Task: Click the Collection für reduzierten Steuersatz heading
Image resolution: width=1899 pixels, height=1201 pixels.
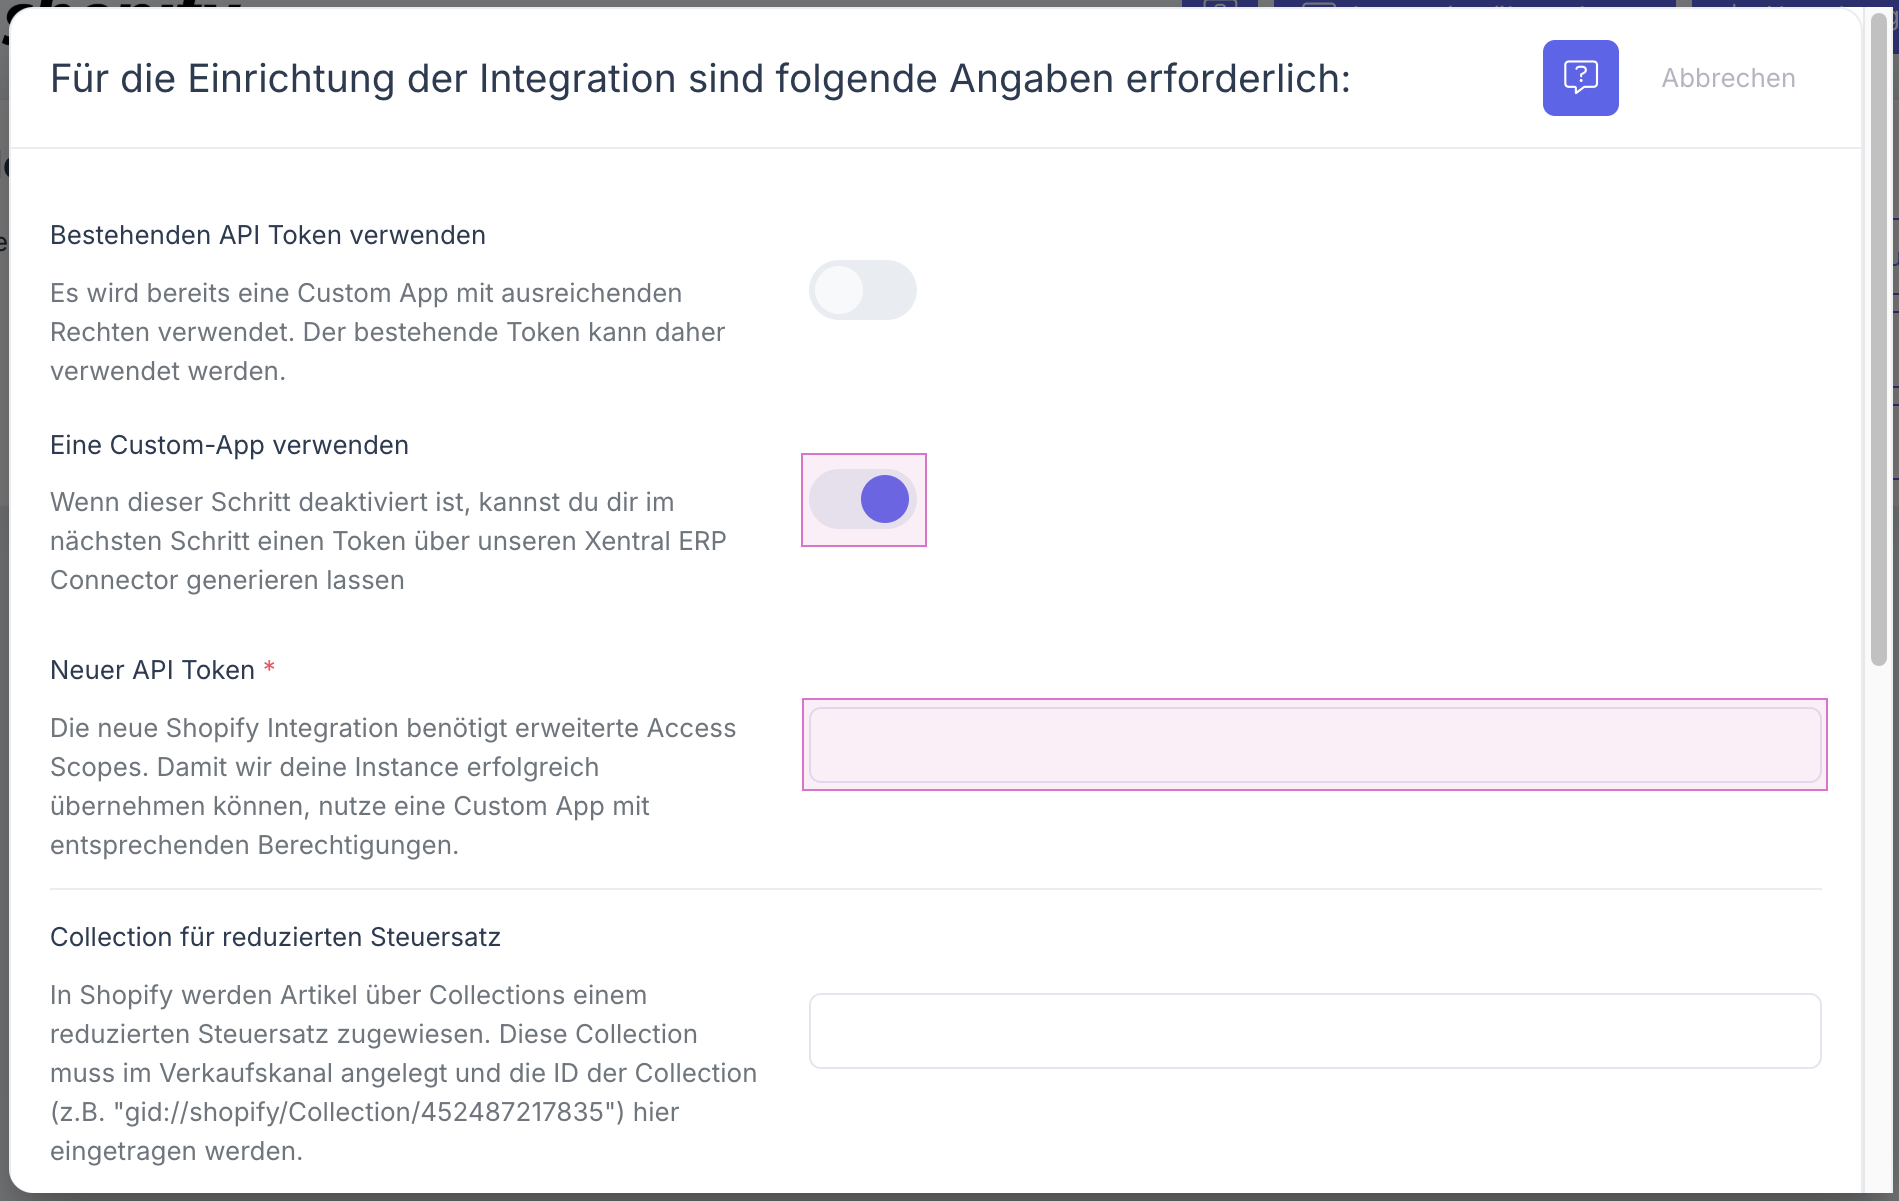Action: point(275,937)
